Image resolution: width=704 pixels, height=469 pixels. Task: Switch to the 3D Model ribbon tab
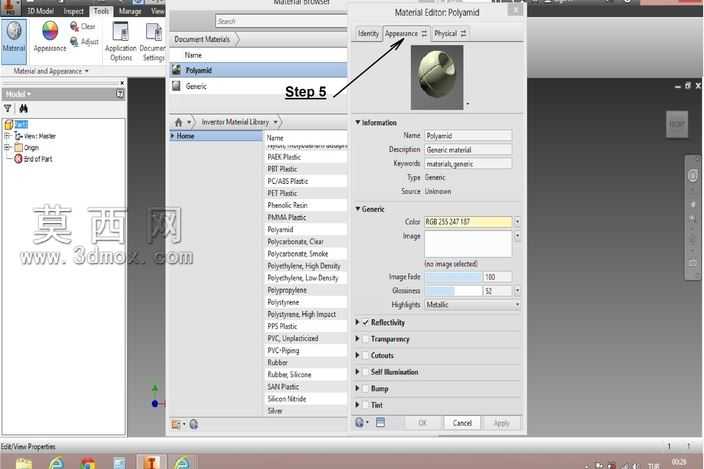click(x=40, y=11)
